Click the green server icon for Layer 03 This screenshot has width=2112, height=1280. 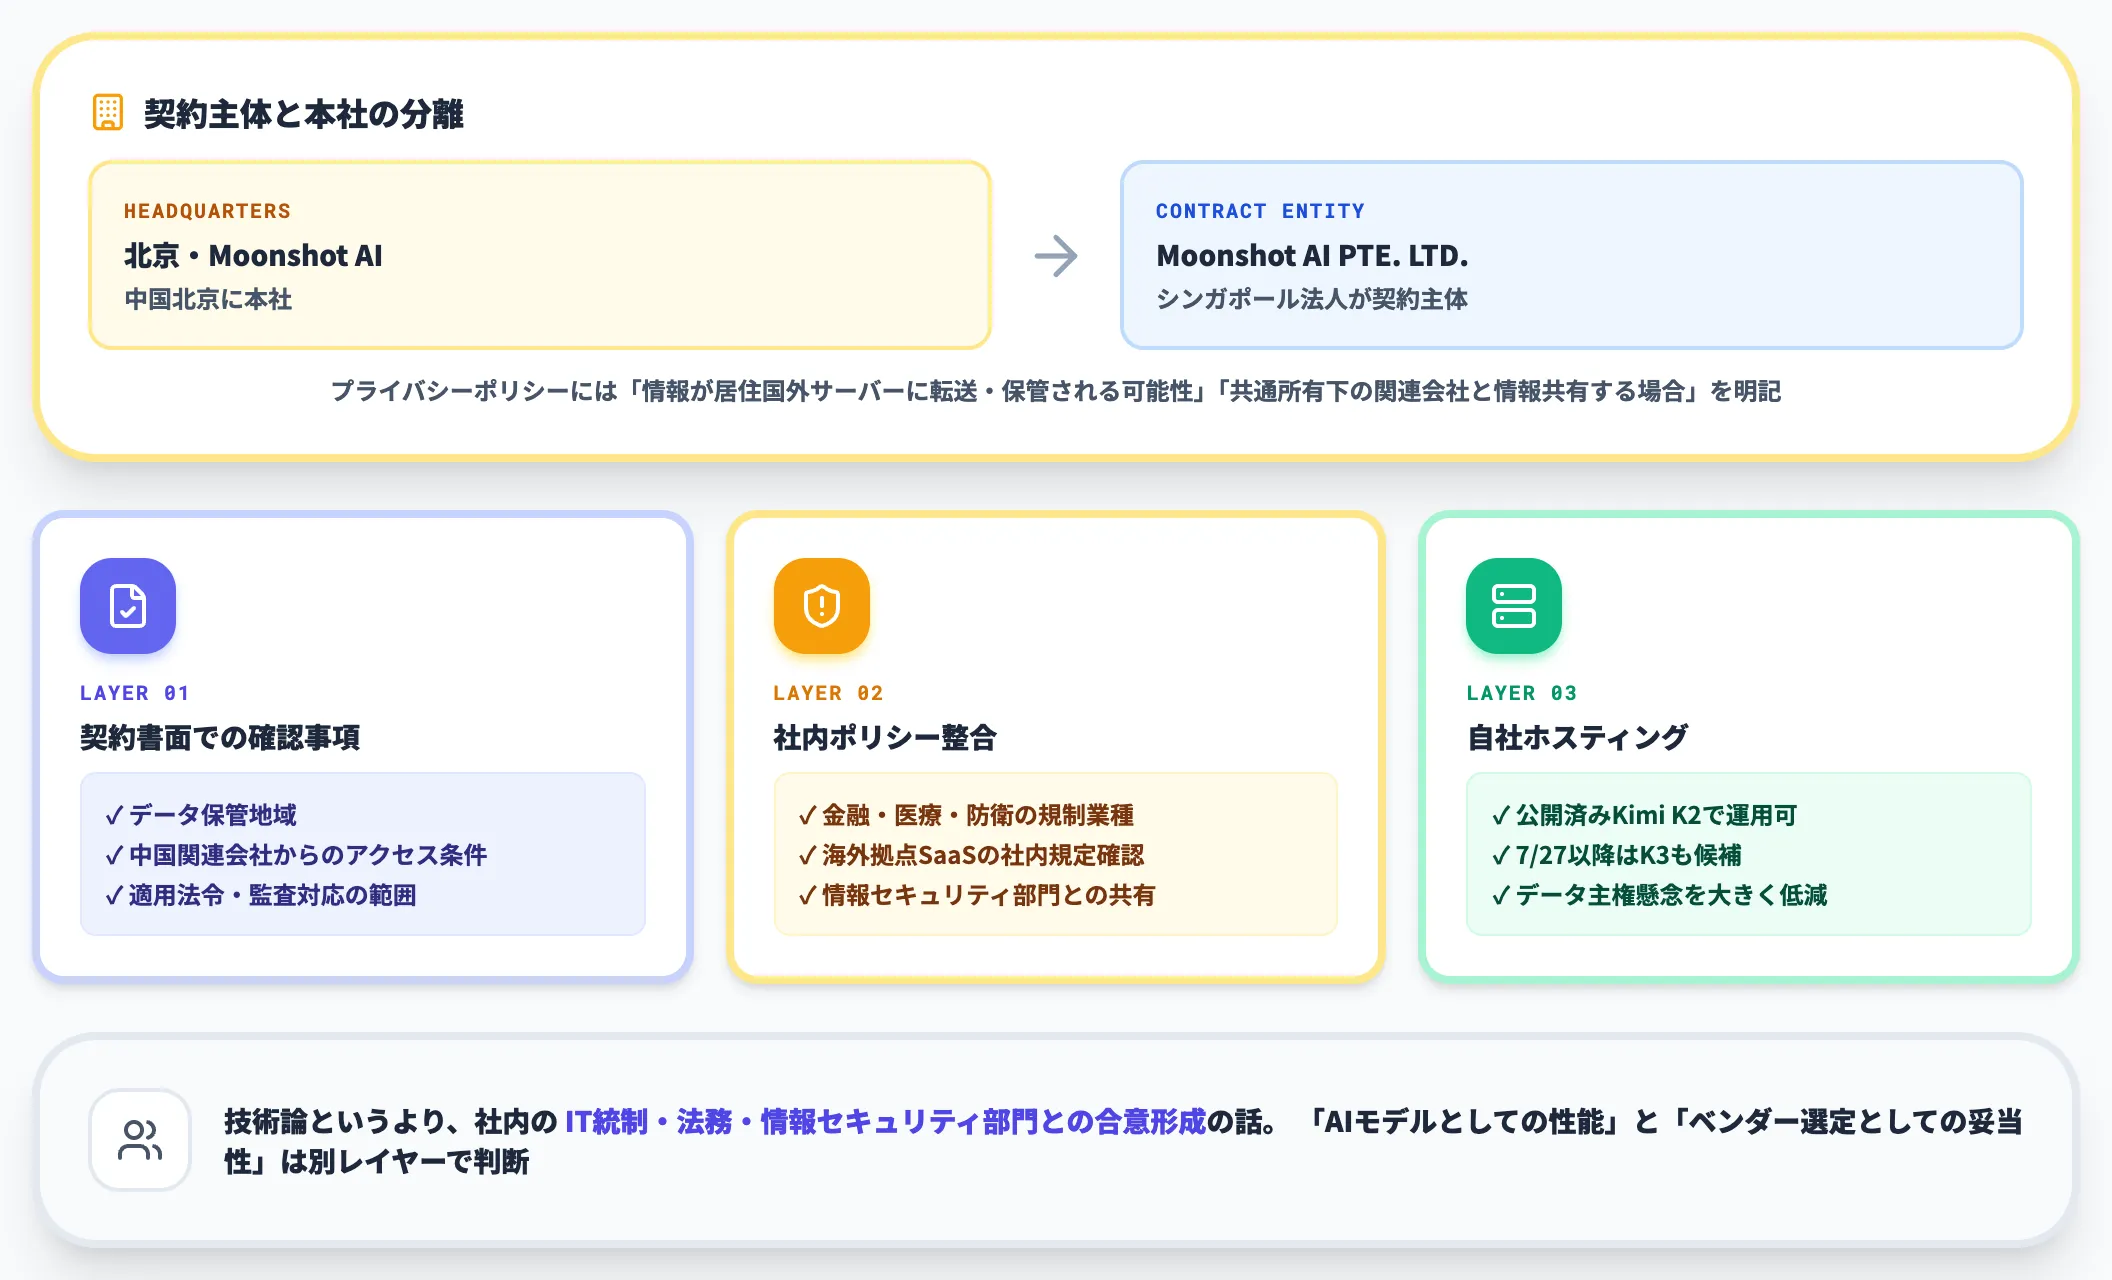(x=1514, y=606)
